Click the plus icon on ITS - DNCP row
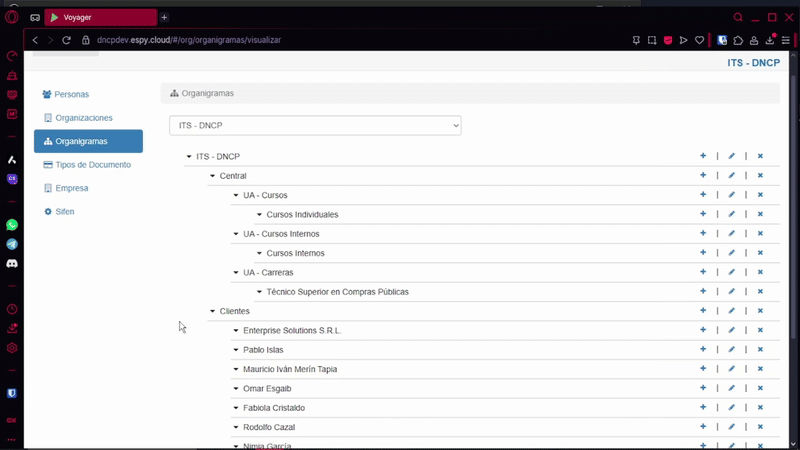 coord(703,156)
